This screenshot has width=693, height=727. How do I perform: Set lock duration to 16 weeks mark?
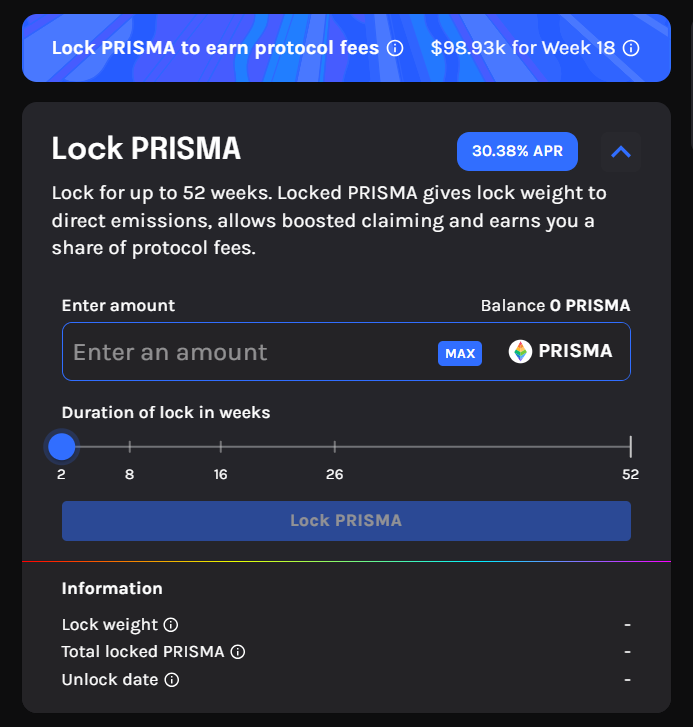click(221, 447)
